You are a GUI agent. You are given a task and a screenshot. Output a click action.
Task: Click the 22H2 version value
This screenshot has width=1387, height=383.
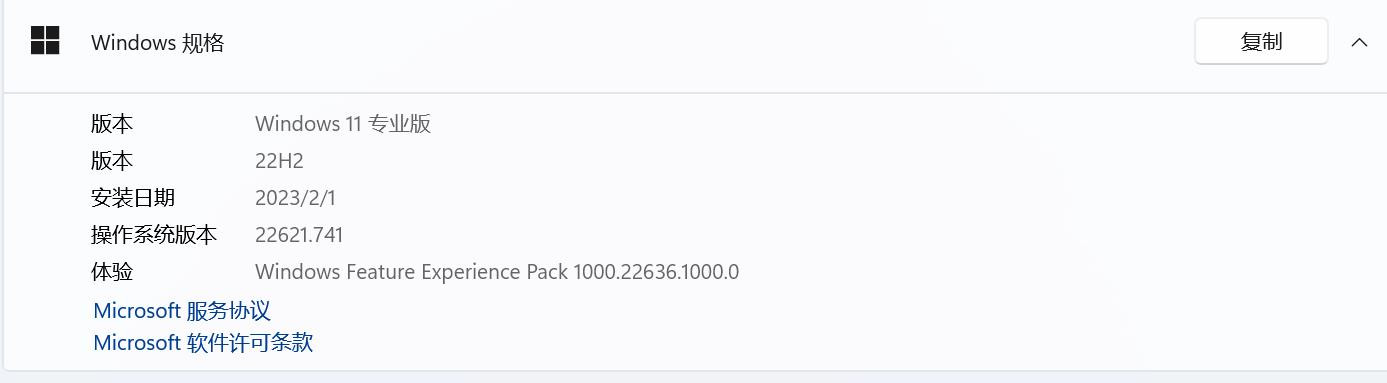279,161
